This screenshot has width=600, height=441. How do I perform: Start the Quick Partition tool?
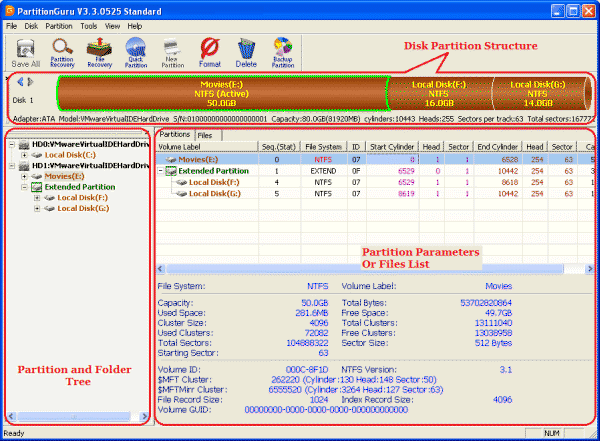coord(136,53)
